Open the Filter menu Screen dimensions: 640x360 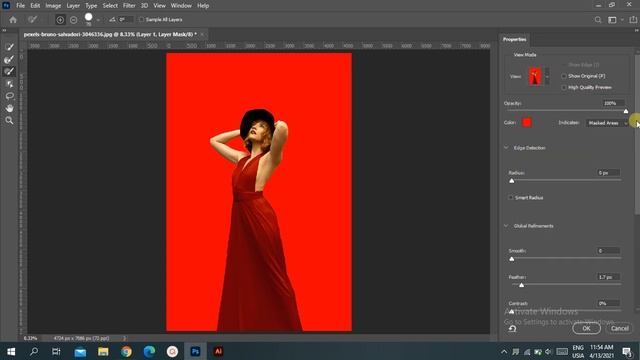(x=129, y=6)
